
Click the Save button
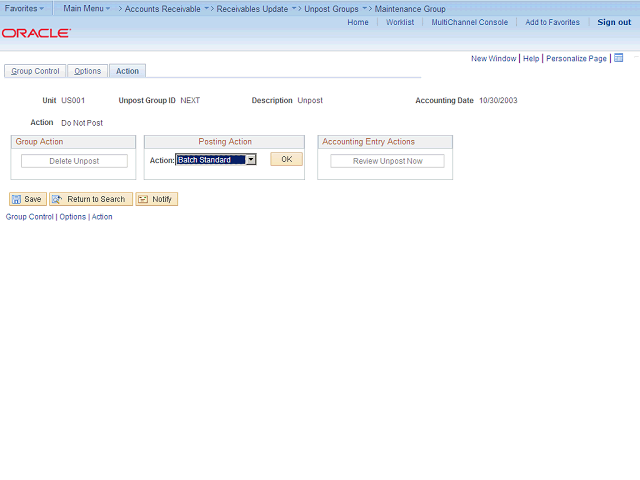(x=28, y=199)
